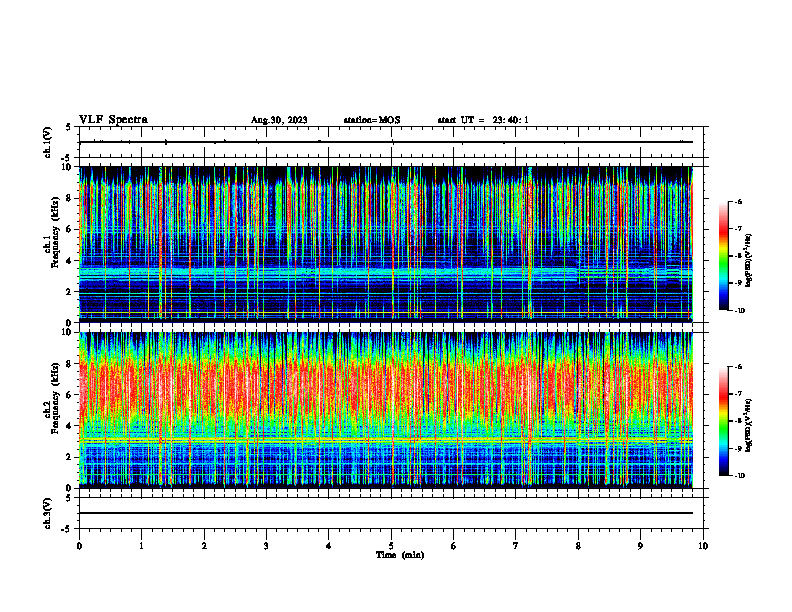
Task: Click the ch.2 PSD color bar
Action: pos(724,421)
